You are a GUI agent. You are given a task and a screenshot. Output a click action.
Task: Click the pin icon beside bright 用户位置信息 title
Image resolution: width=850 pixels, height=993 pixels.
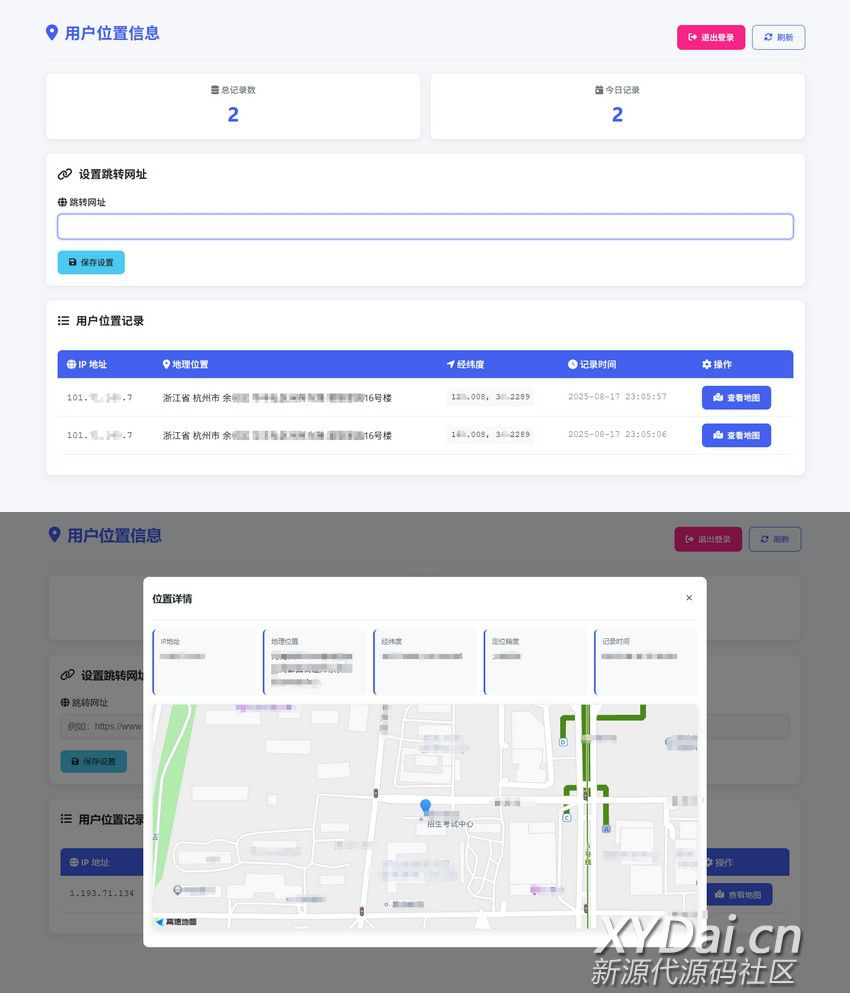(52, 33)
